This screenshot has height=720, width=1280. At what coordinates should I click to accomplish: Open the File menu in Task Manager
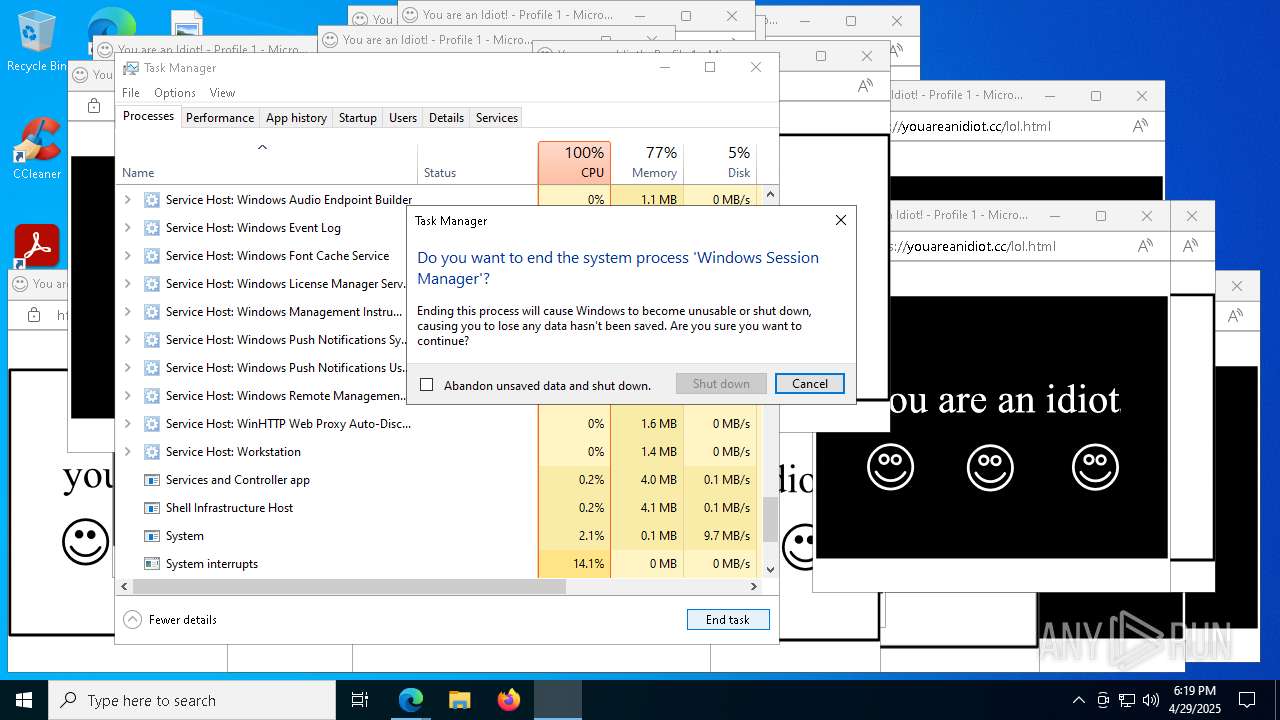pos(131,93)
